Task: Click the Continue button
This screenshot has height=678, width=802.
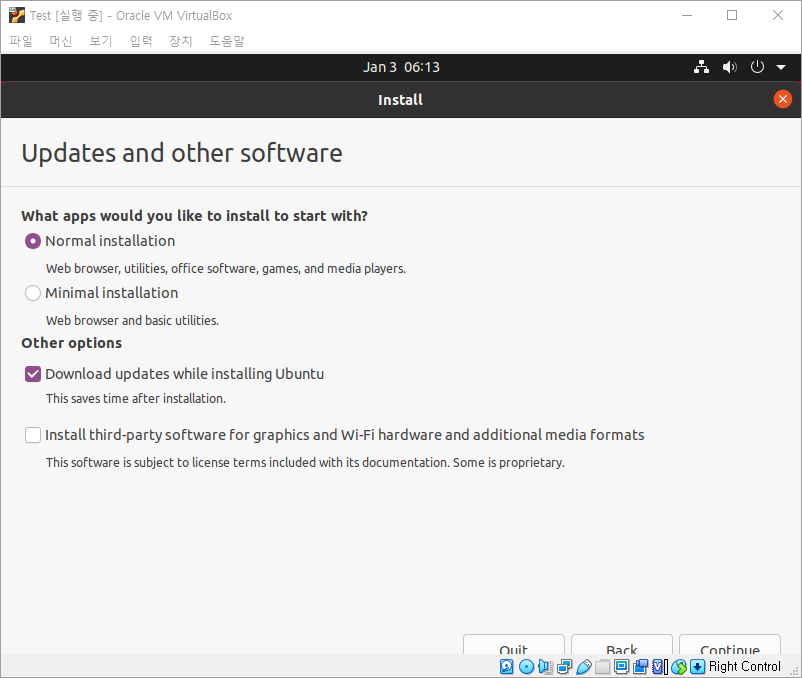Action: tap(730, 645)
